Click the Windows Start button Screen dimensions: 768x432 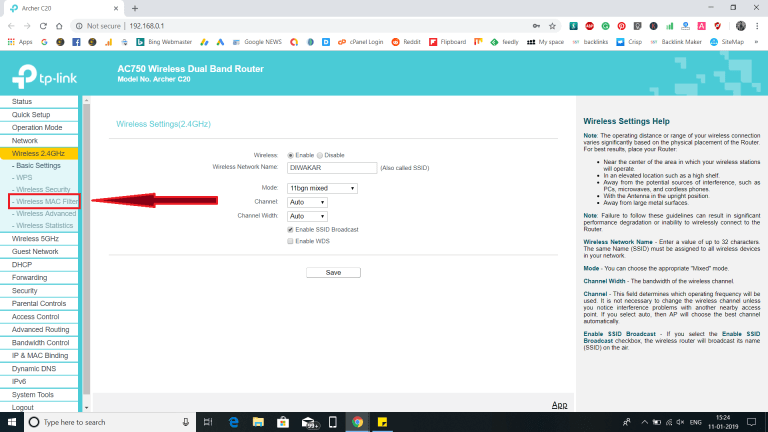pos(9,422)
